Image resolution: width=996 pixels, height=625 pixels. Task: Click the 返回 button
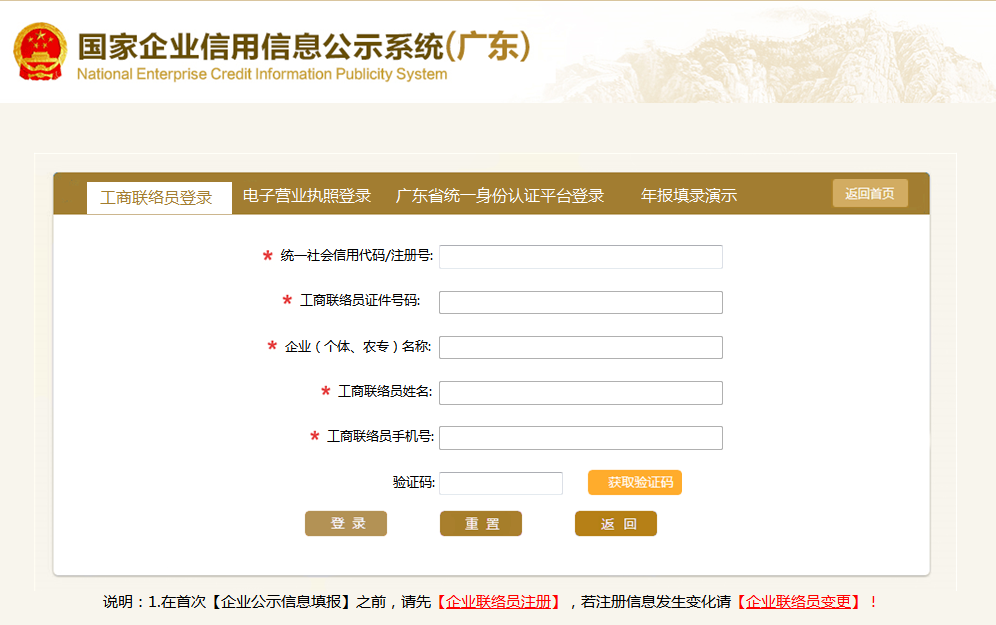[x=616, y=523]
